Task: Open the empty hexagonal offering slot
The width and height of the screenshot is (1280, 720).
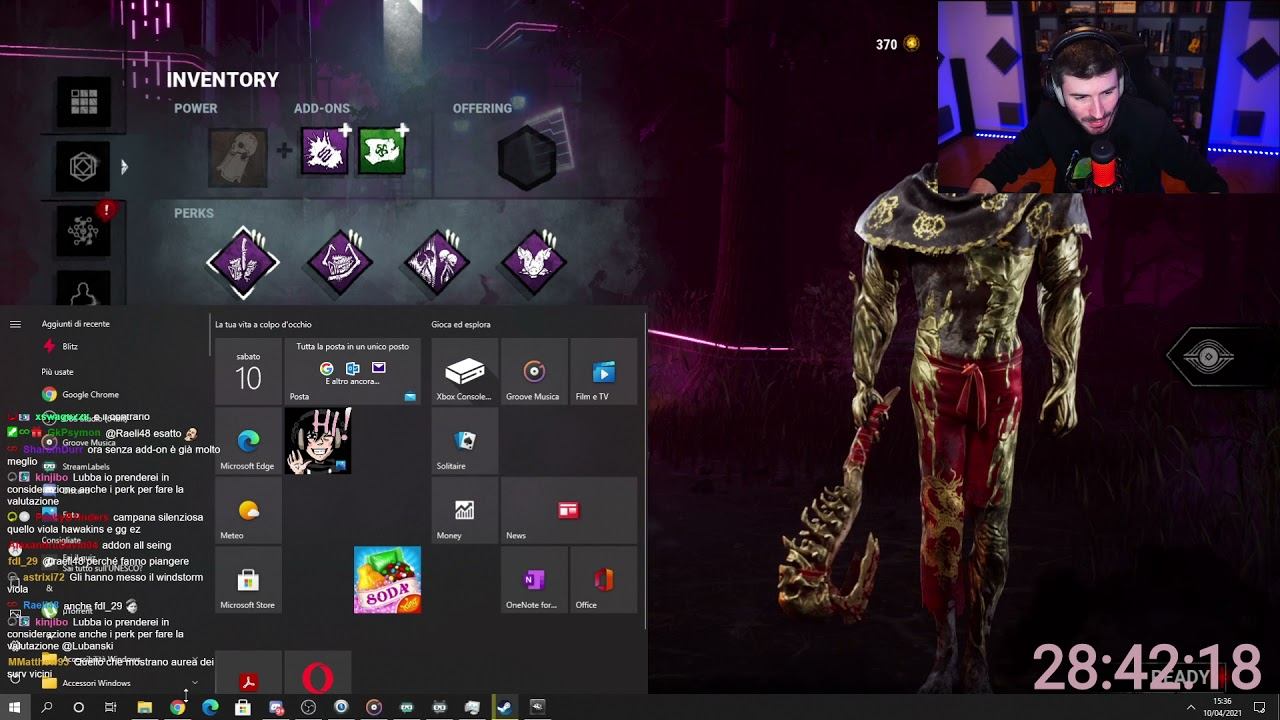Action: pos(527,157)
